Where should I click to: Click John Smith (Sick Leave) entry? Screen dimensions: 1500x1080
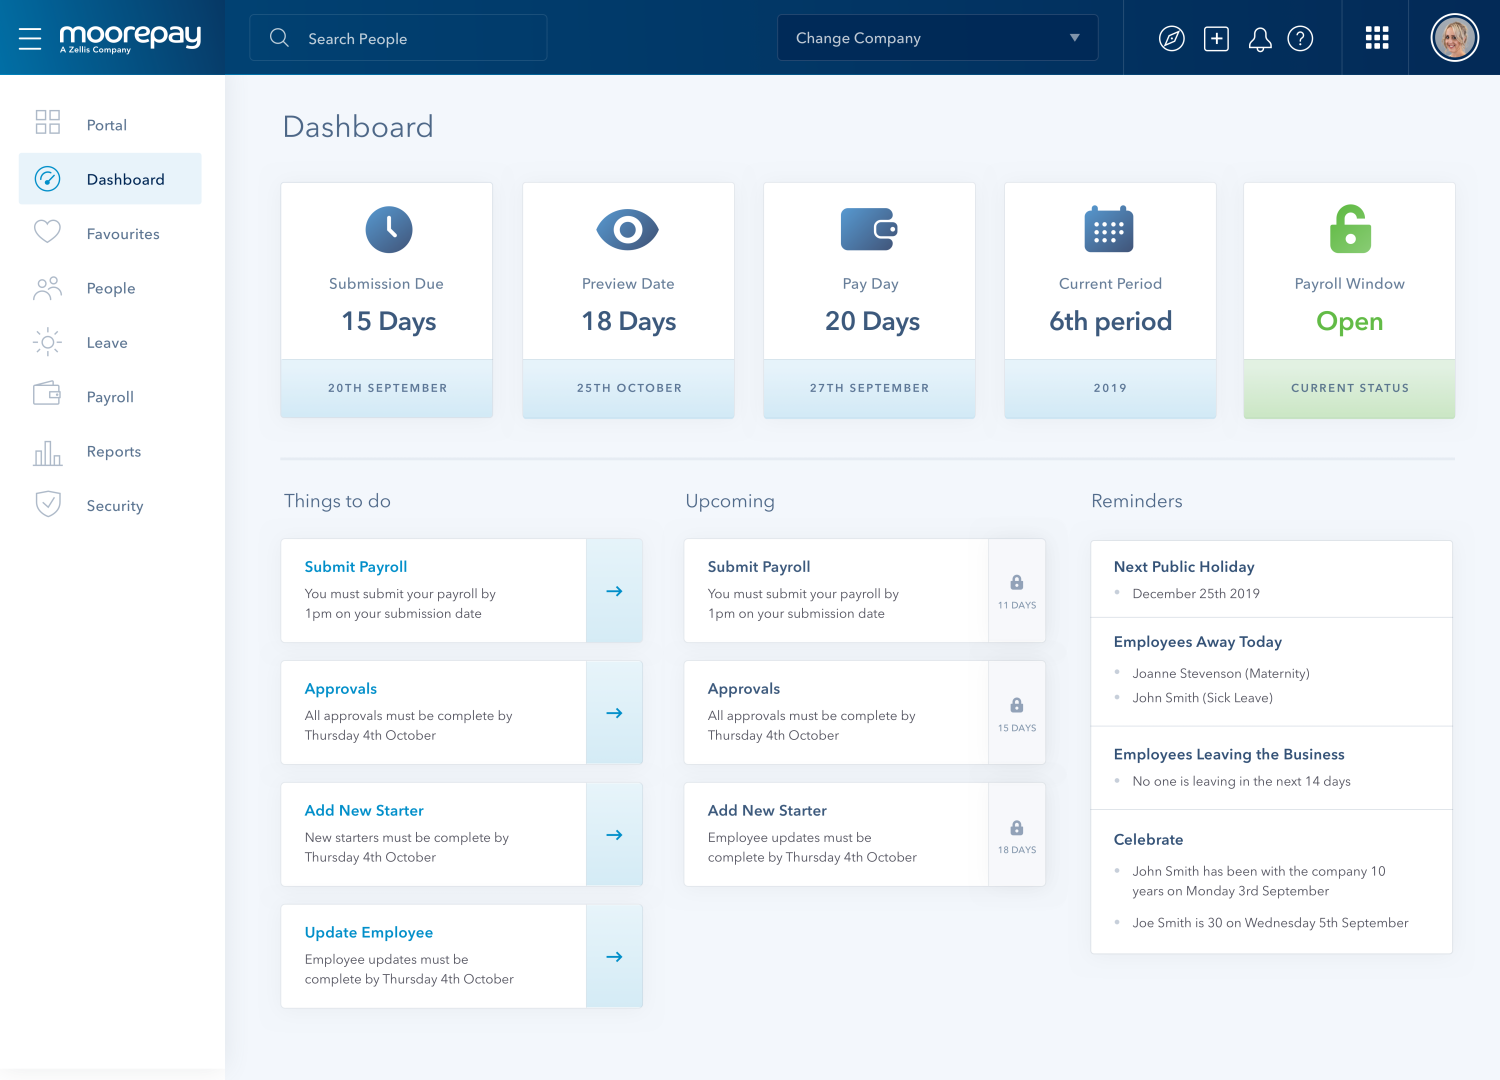[1202, 698]
